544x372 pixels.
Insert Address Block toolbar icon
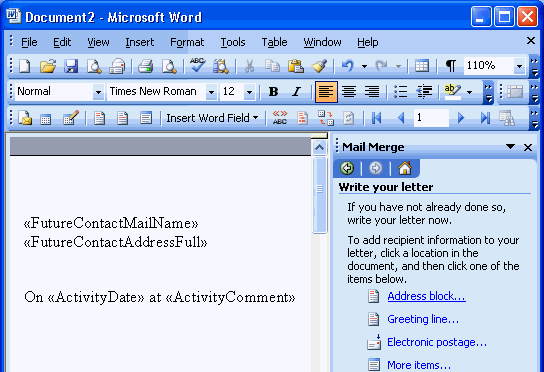click(x=100, y=118)
